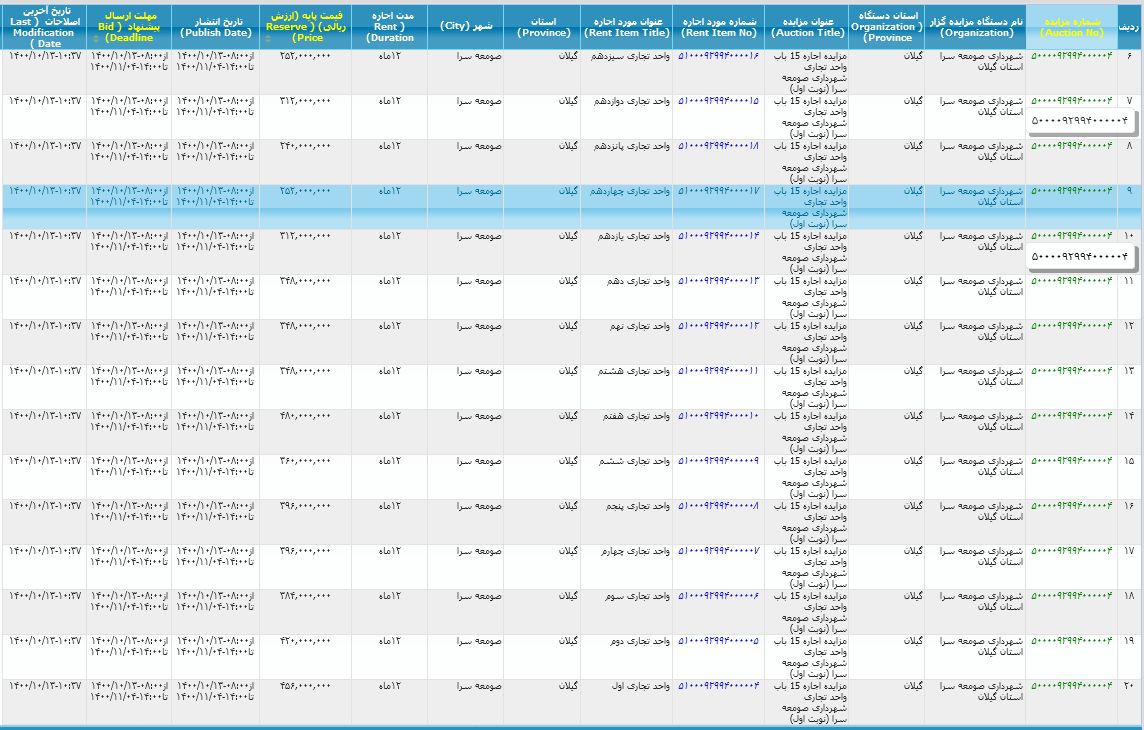
Task: Open rent item number link in row 20
Action: [718, 686]
